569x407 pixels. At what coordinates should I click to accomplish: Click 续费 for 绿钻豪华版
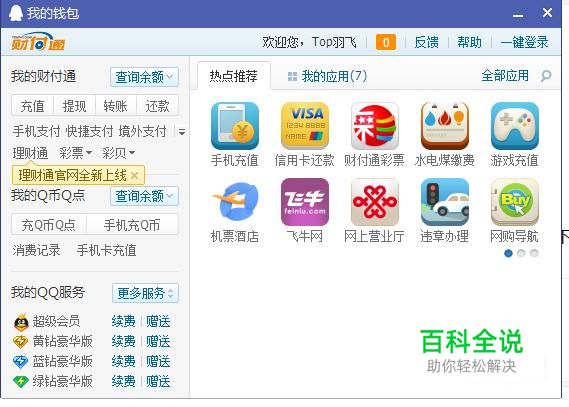(123, 381)
